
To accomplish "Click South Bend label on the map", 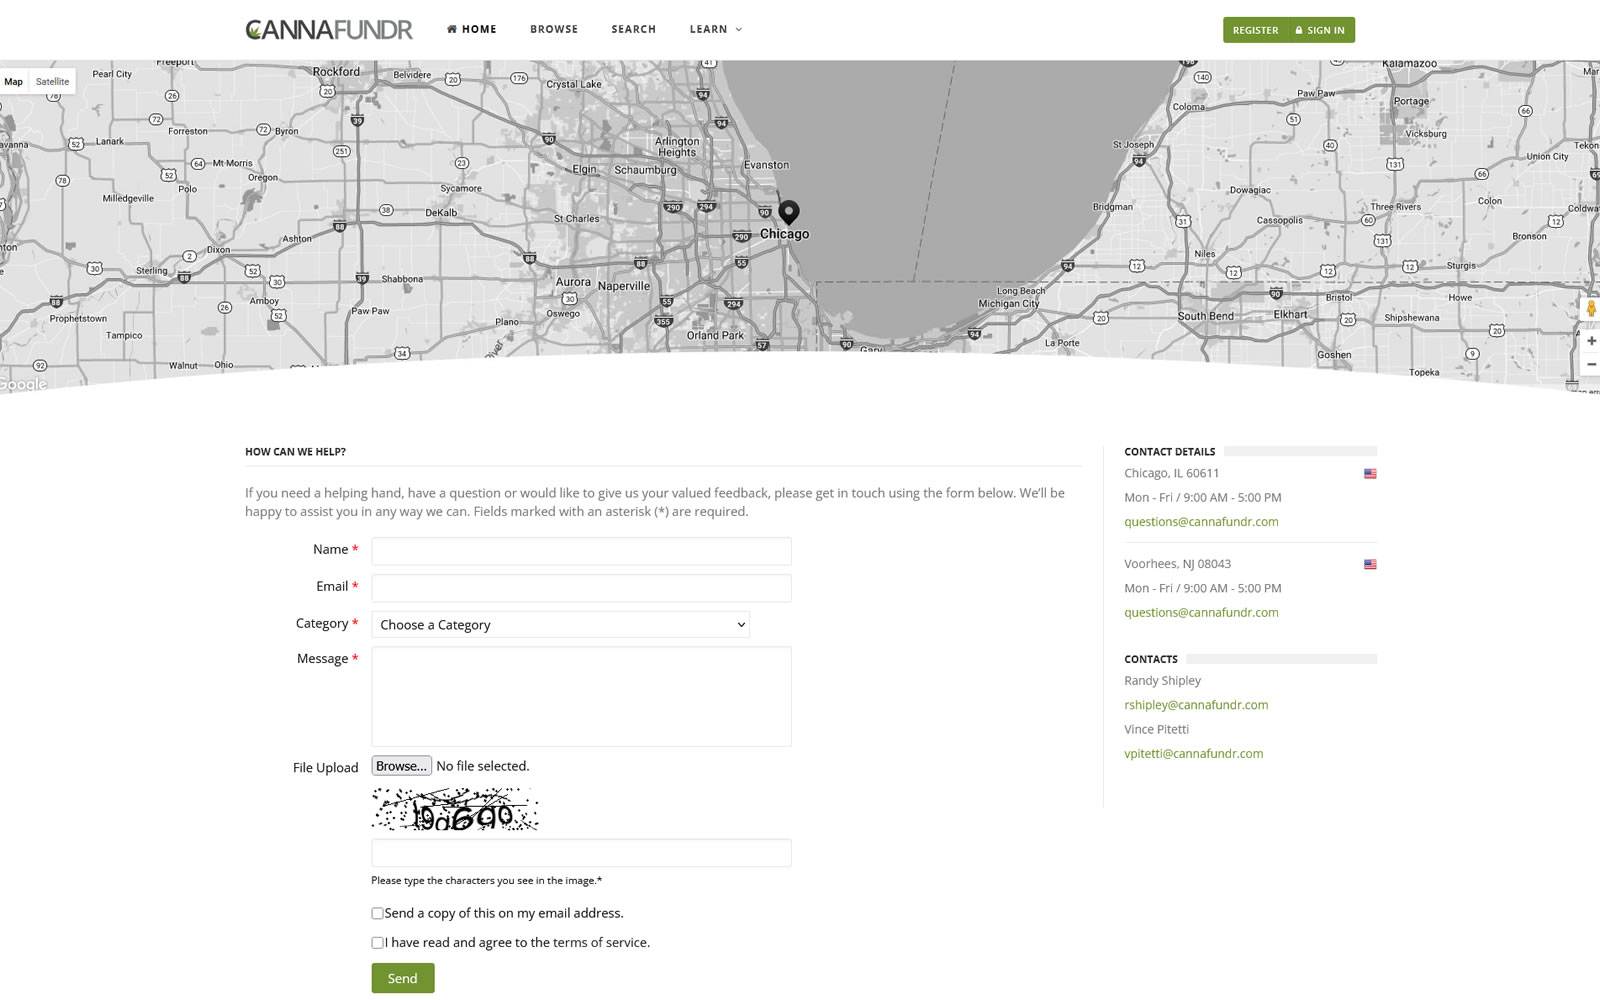I will [x=1205, y=316].
